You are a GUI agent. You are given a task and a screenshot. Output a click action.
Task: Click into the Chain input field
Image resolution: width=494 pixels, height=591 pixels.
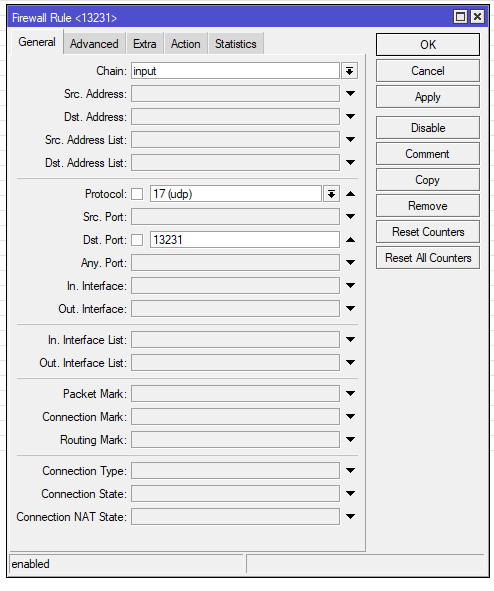tap(235, 71)
